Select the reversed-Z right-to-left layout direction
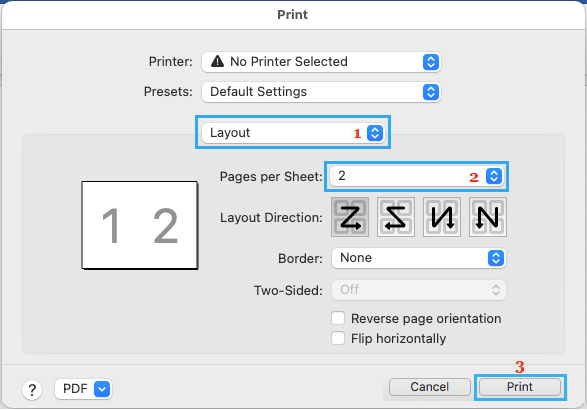This screenshot has height=410, width=587. click(396, 217)
